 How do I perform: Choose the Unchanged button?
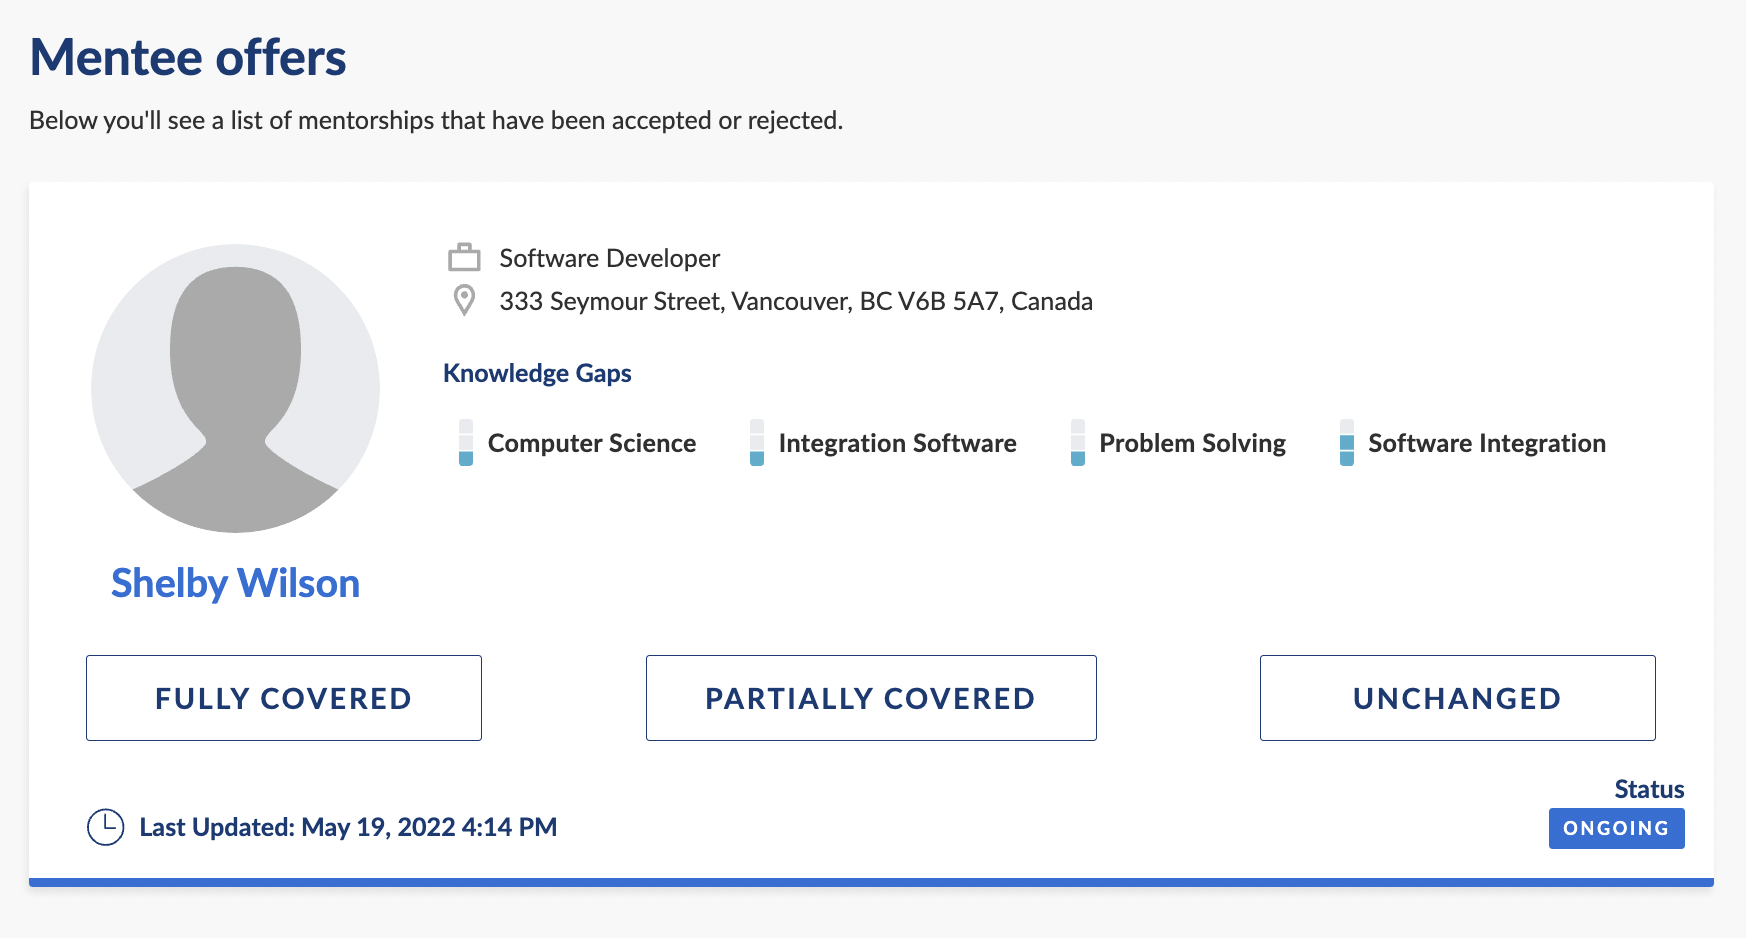coord(1458,698)
